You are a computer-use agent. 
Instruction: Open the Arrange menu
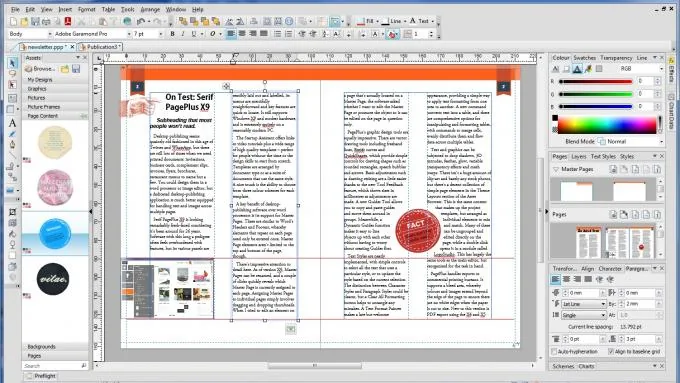click(149, 9)
